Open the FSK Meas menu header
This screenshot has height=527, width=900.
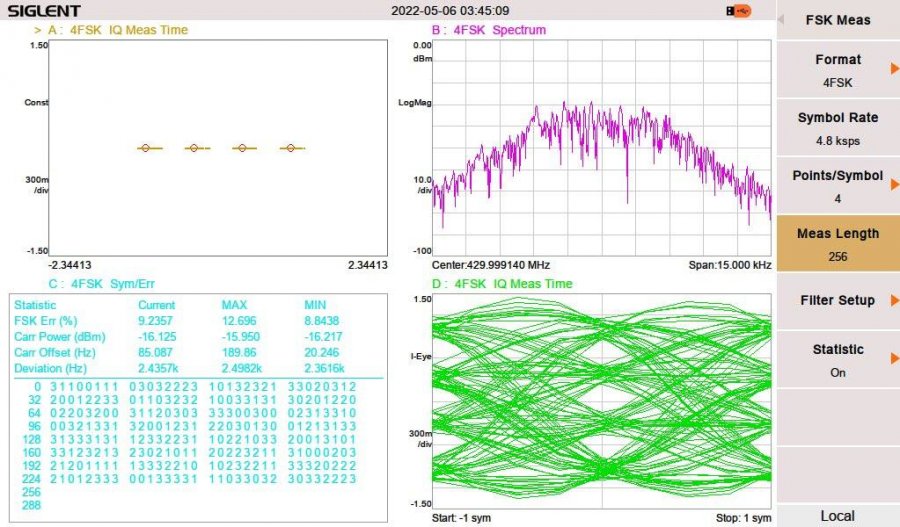click(x=837, y=20)
